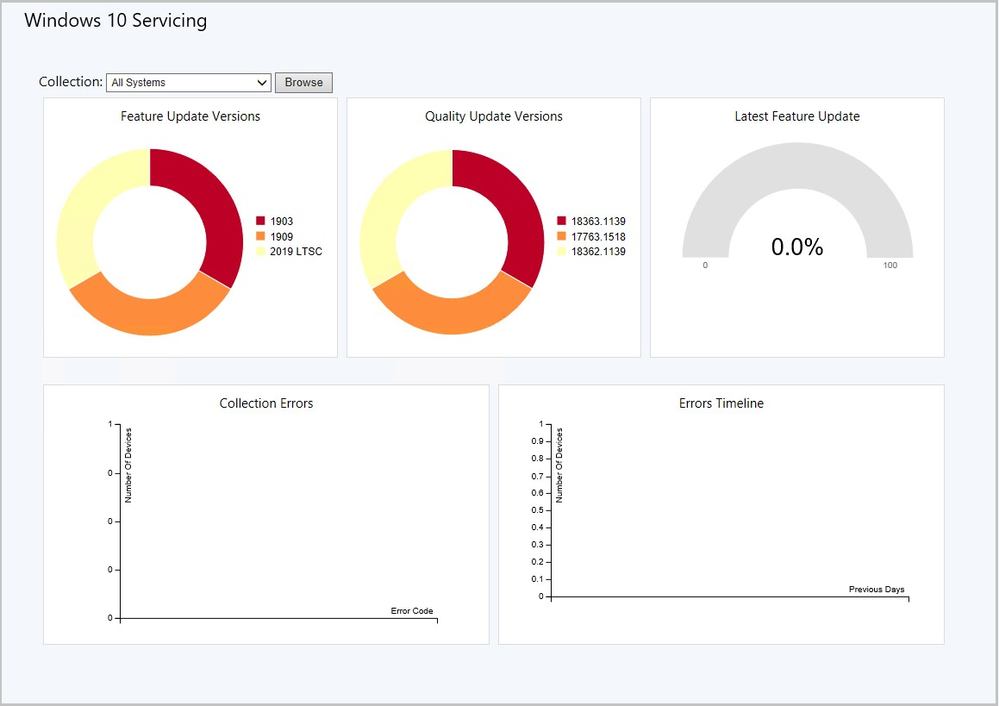The image size is (999, 706).
Task: Click the 0.0% gauge value
Action: pos(797,247)
